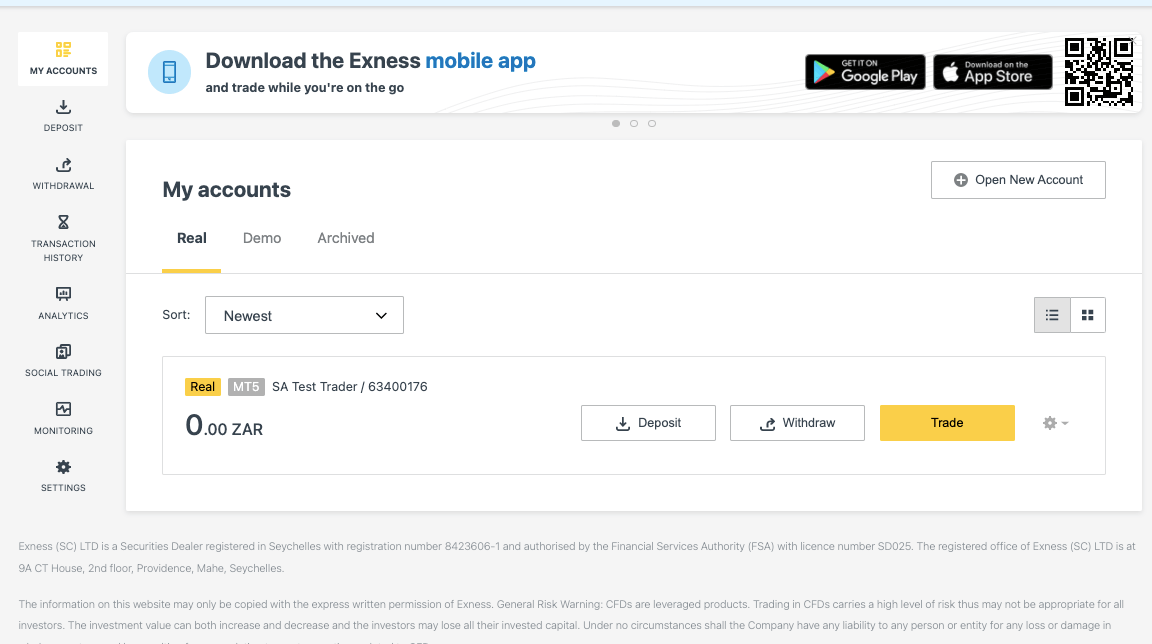Expand the Newest sort dropdown
Screen dimensions: 1152x644
(304, 315)
